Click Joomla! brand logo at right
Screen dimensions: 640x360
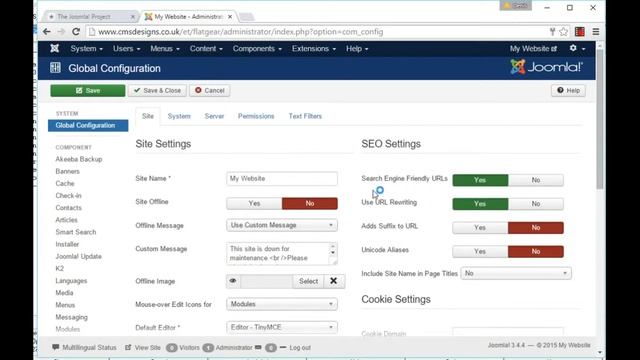[x=547, y=67]
